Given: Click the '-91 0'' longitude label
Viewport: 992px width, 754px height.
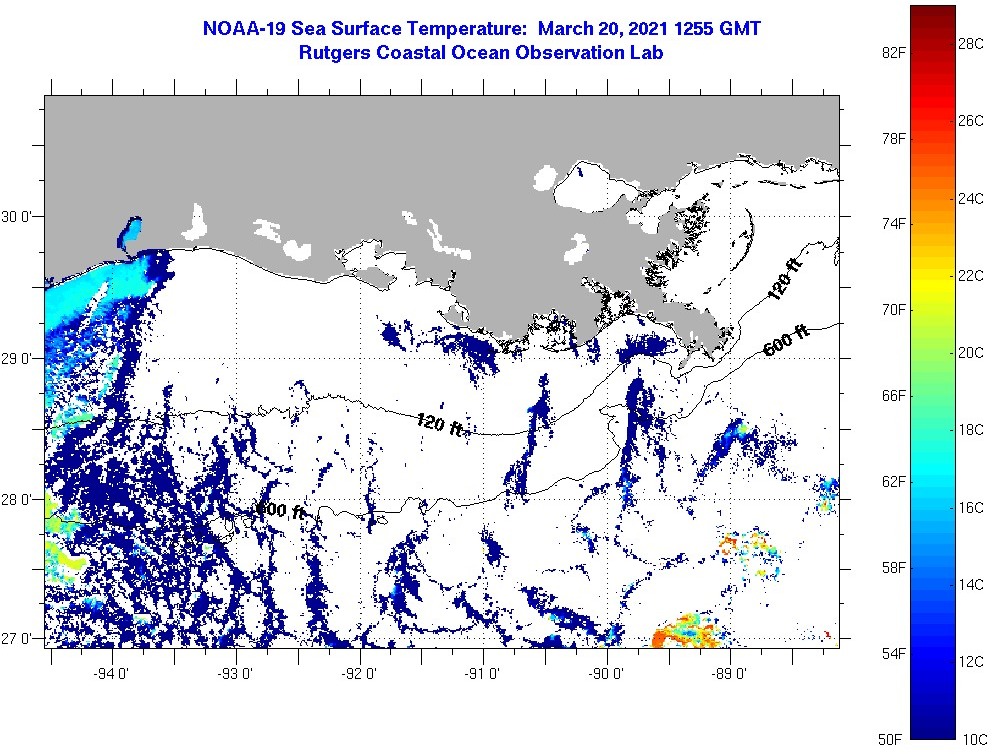Looking at the screenshot, I should click(x=483, y=674).
